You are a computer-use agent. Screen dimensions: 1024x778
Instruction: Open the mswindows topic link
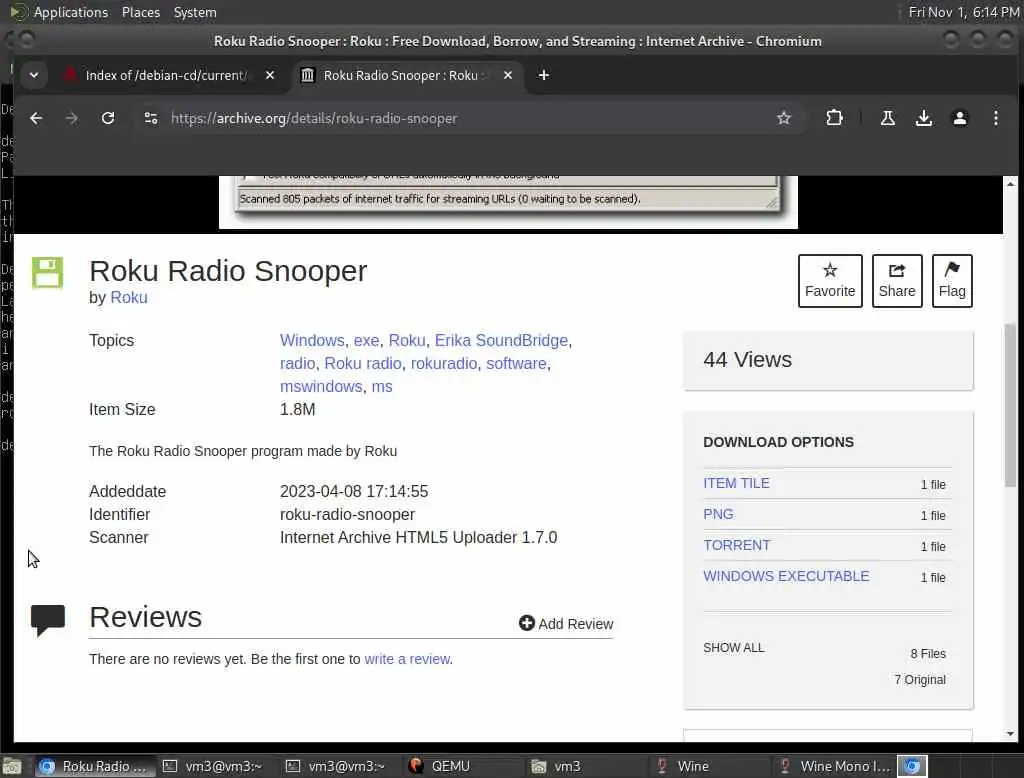coord(321,386)
